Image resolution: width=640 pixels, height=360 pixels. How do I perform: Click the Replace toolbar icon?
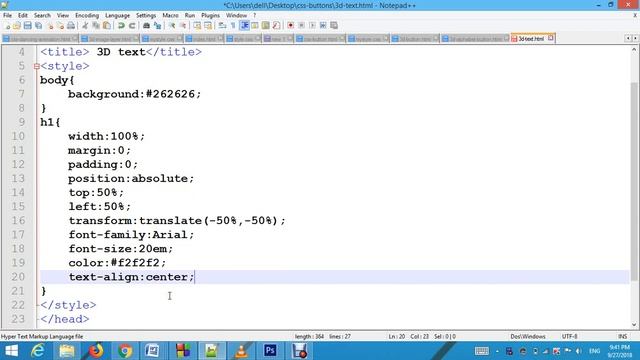coord(157,26)
